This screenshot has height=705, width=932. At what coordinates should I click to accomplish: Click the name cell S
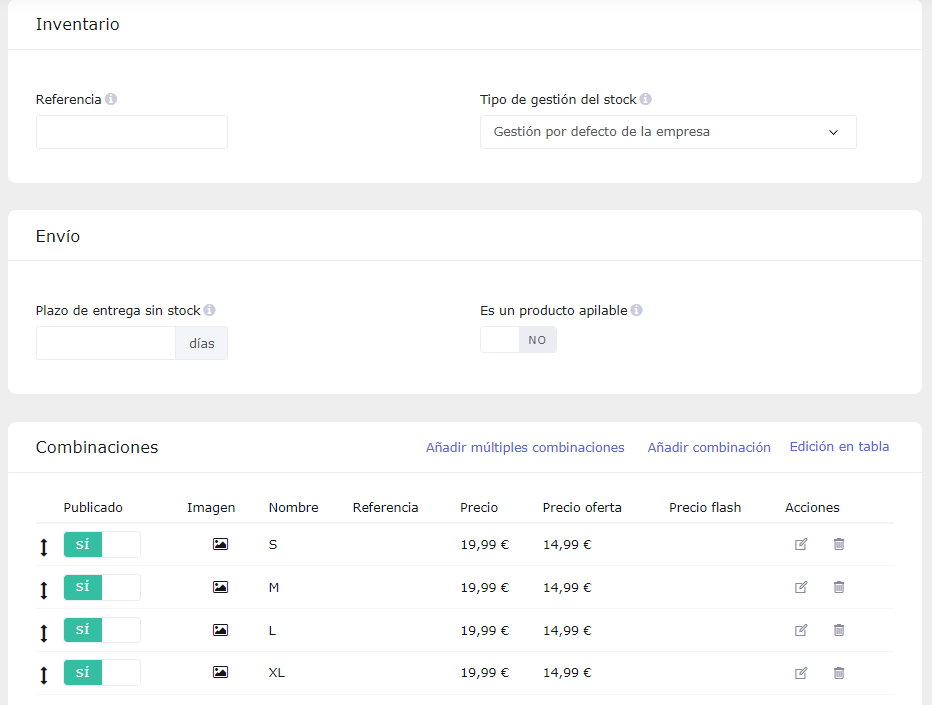coord(273,545)
